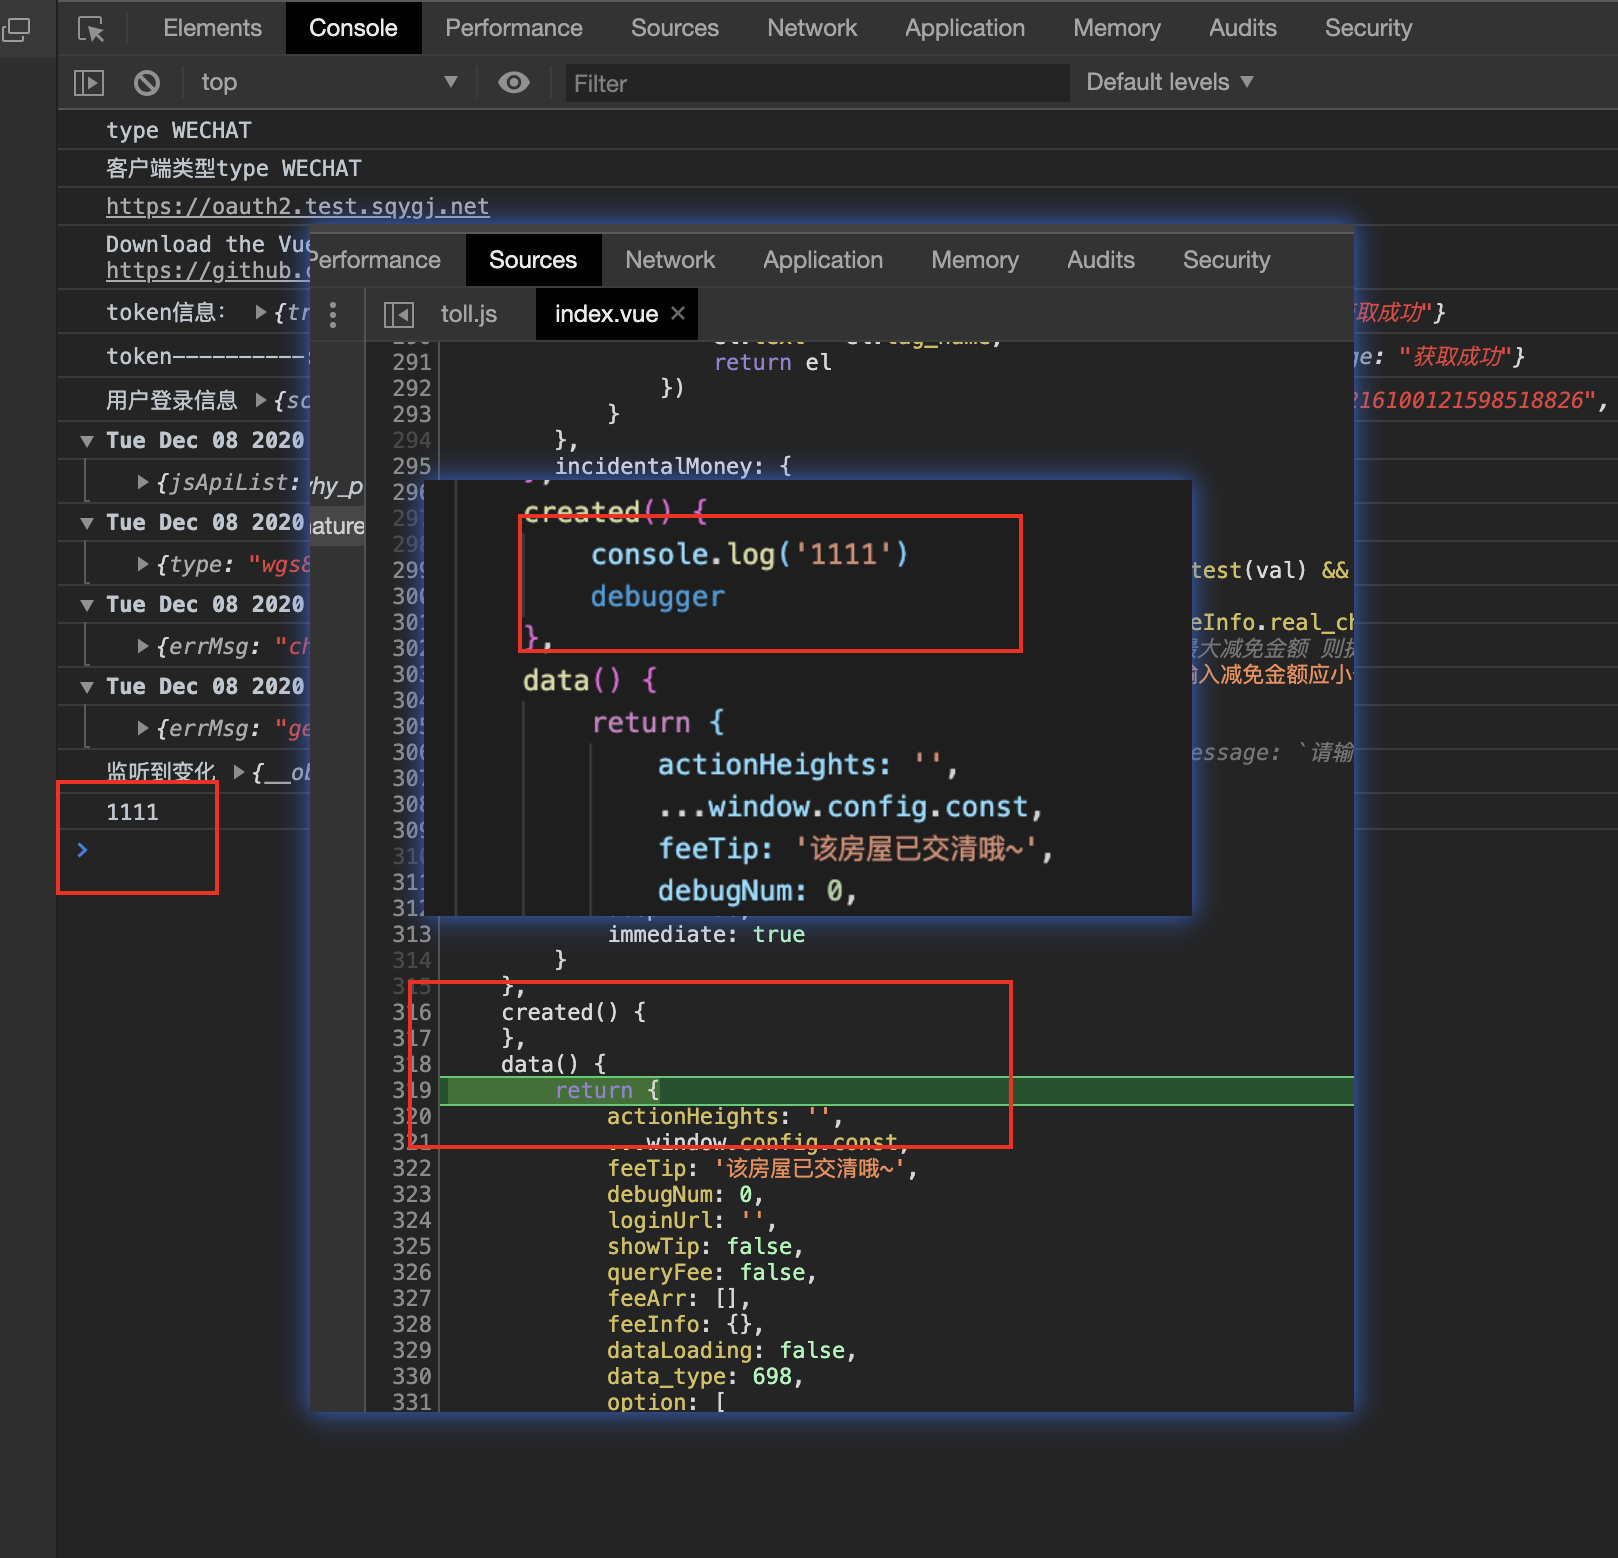Toggle the device toolbar icon

tap(17, 29)
